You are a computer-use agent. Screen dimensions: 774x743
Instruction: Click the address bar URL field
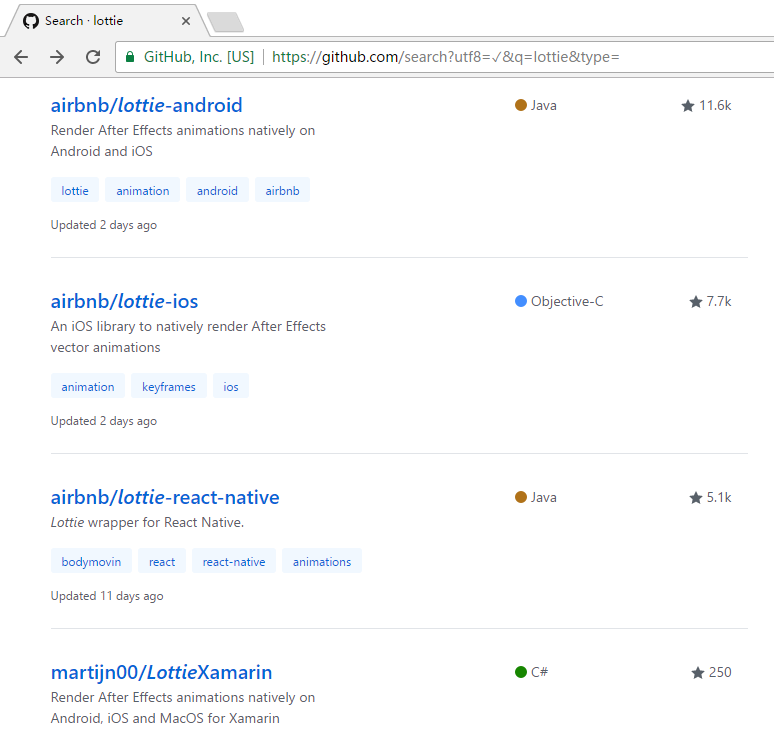pos(445,57)
